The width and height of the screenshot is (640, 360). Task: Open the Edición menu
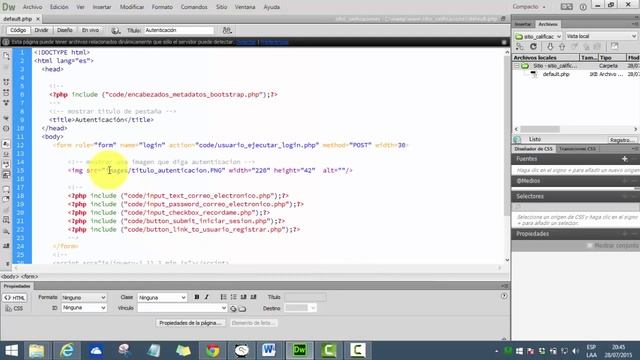[x=59, y=7]
